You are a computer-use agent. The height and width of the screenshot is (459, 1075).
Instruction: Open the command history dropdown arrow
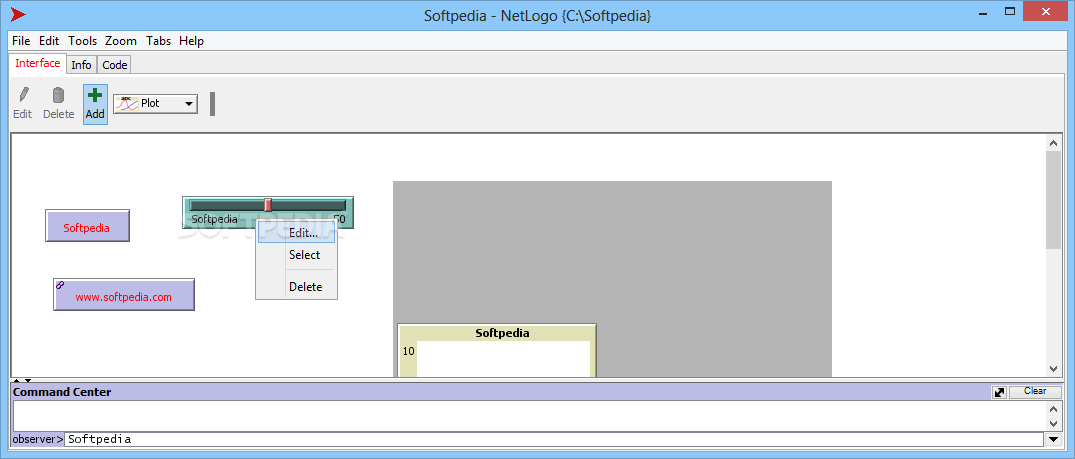tap(1053, 439)
